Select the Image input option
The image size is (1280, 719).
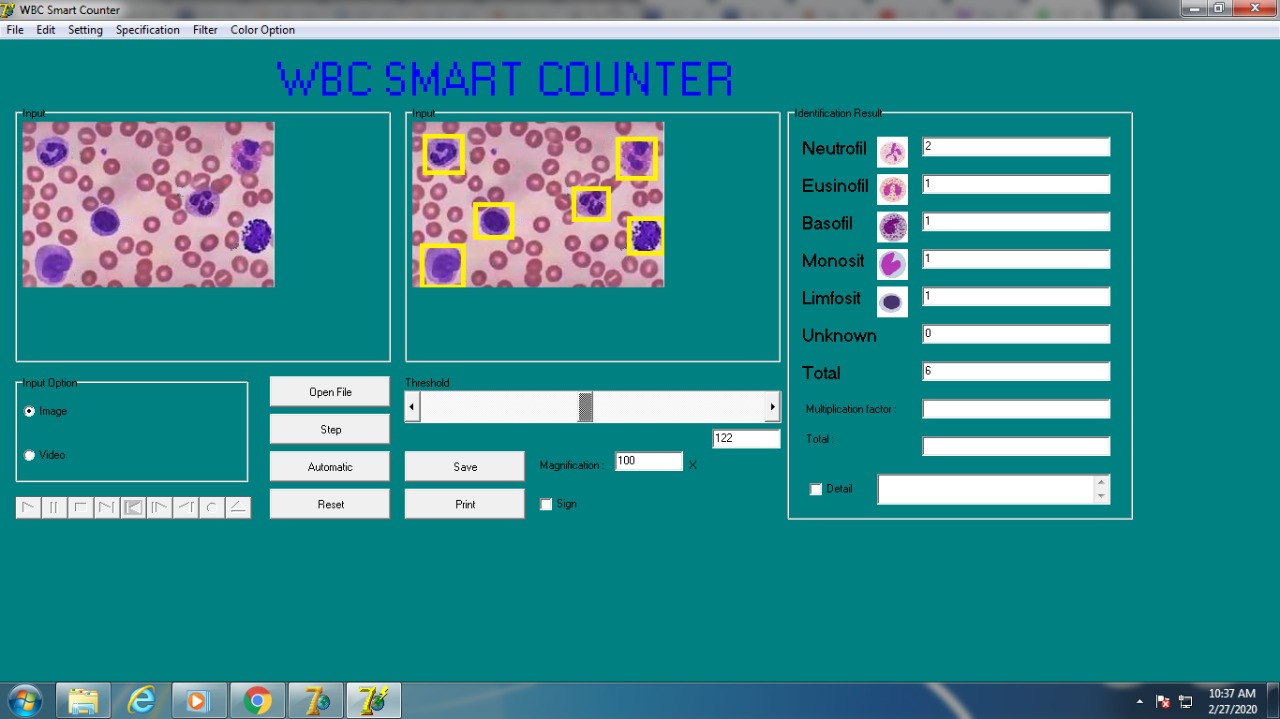pyautogui.click(x=30, y=411)
